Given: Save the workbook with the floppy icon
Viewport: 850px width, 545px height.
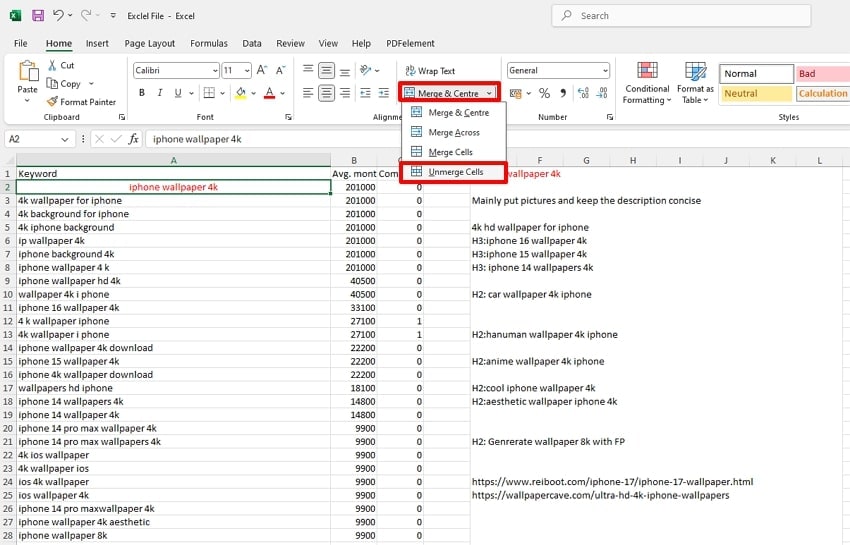Looking at the screenshot, I should (x=38, y=16).
